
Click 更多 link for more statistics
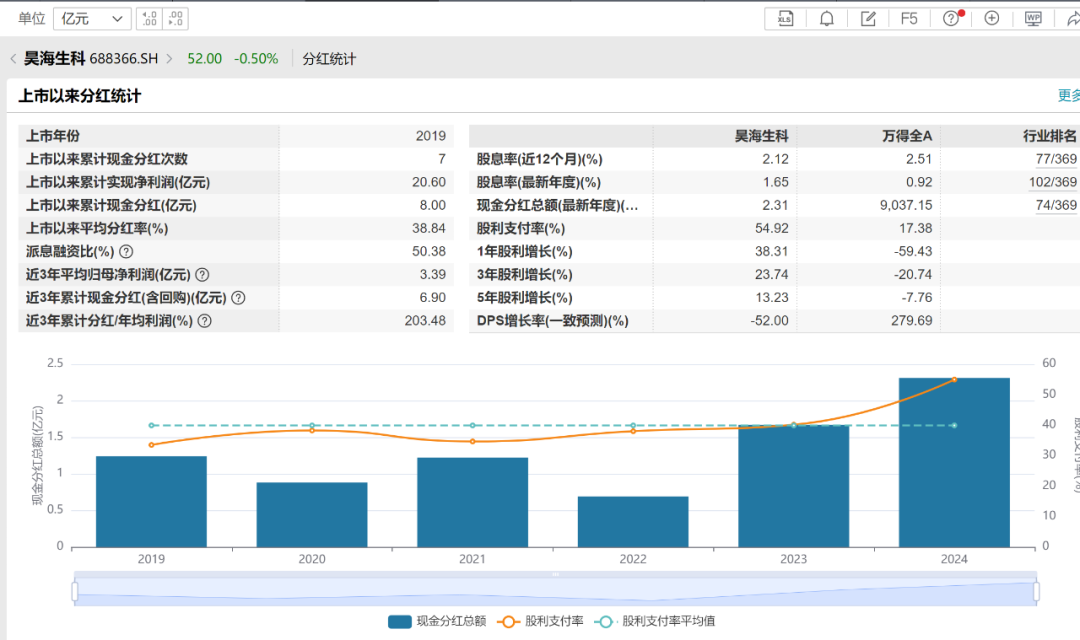(1068, 96)
